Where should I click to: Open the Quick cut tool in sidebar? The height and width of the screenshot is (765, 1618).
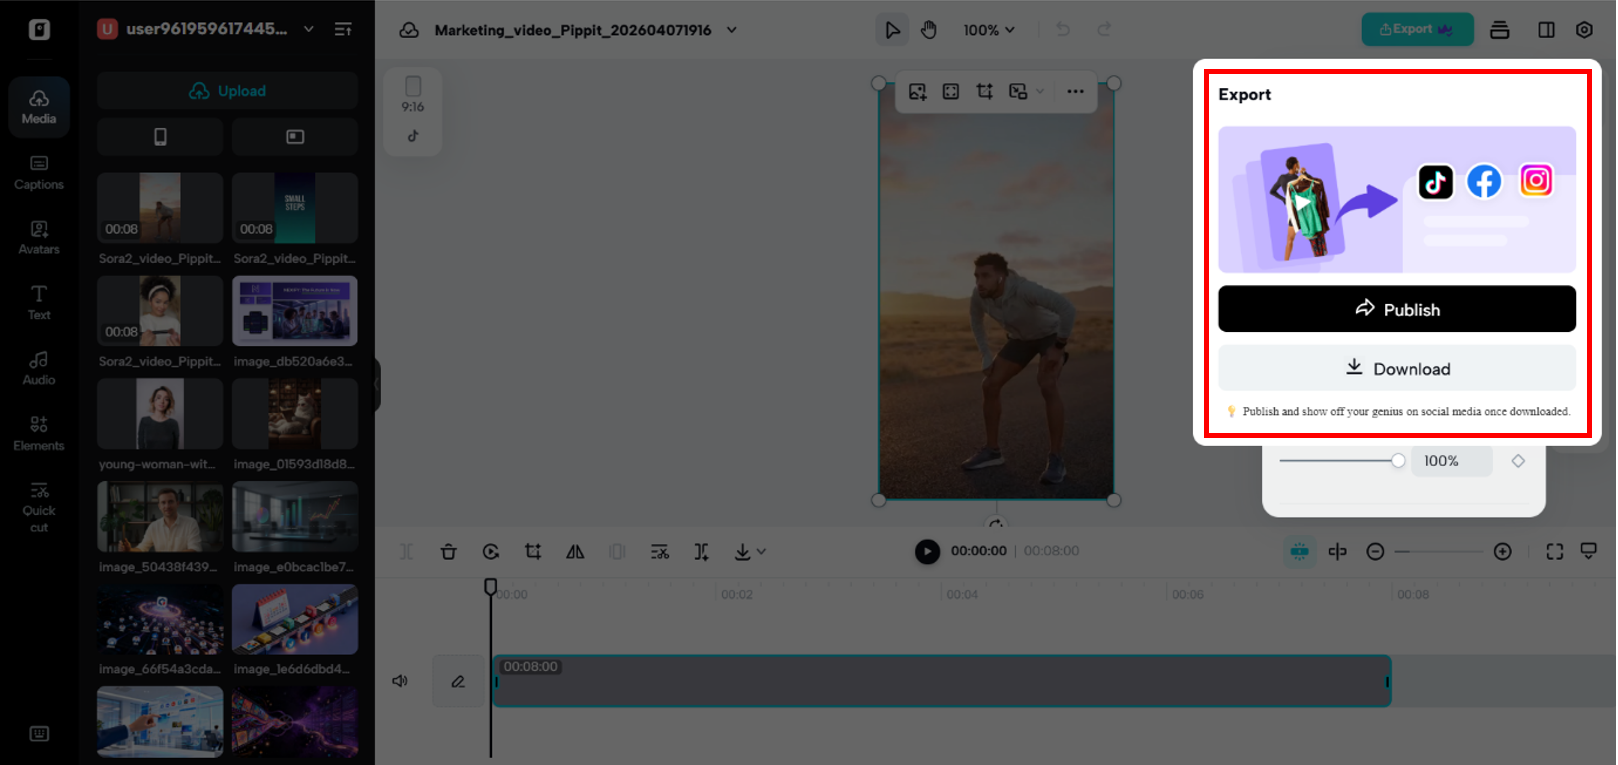tap(39, 507)
